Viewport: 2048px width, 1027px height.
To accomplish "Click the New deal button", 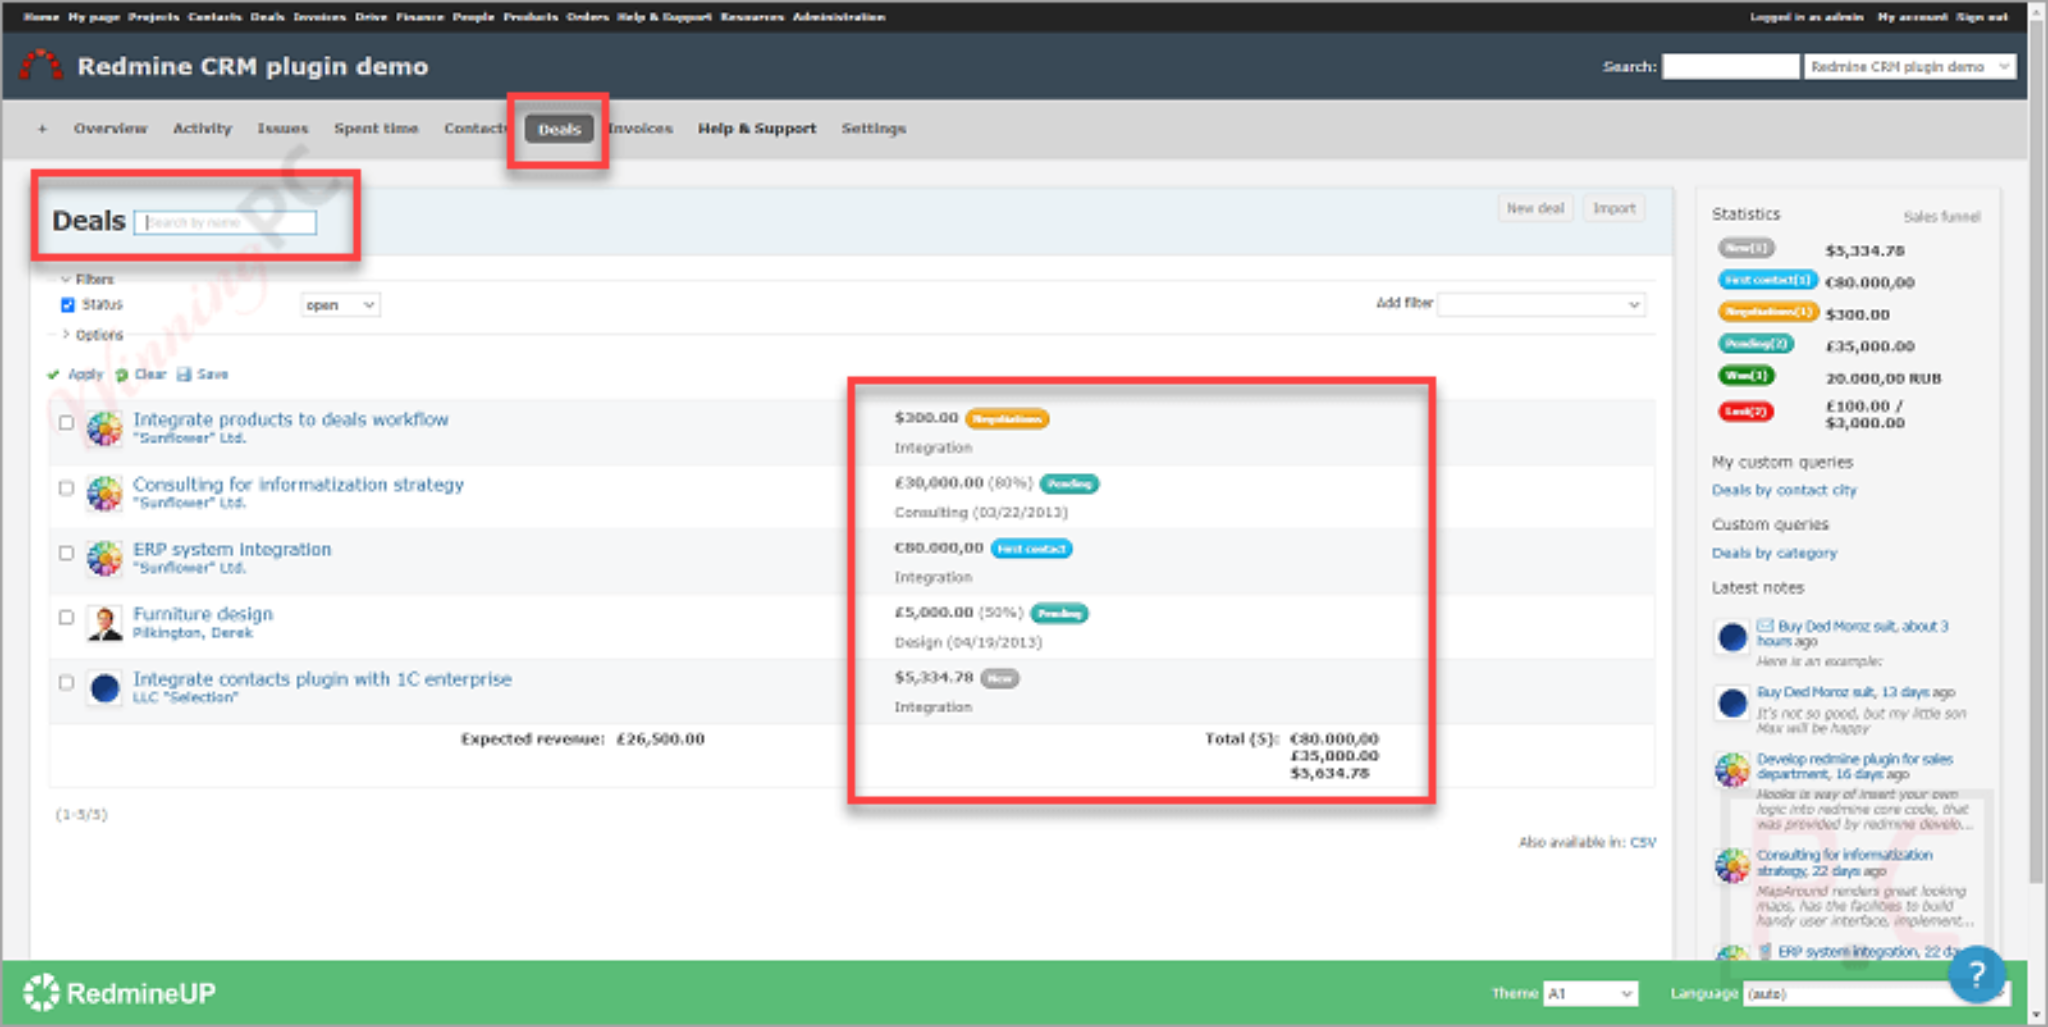I will (1535, 208).
